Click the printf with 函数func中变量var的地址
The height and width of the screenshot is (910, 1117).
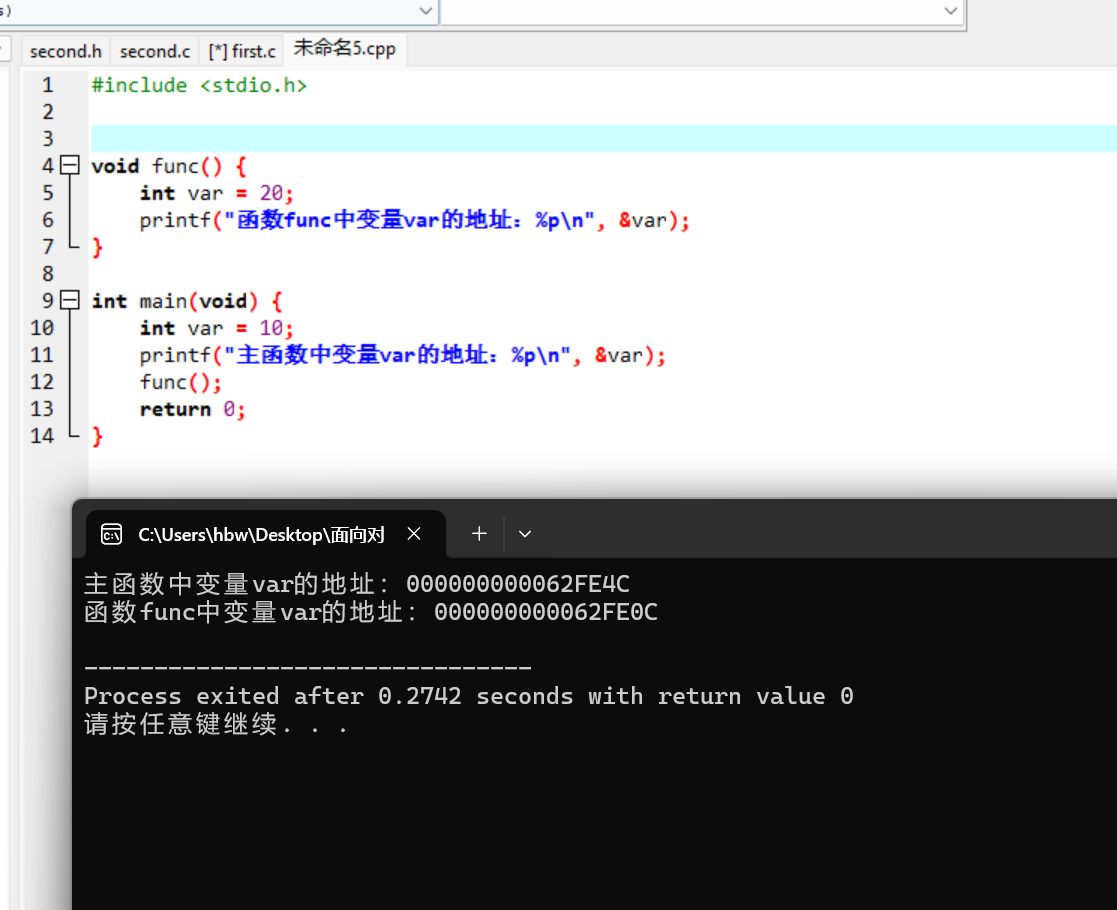click(415, 220)
